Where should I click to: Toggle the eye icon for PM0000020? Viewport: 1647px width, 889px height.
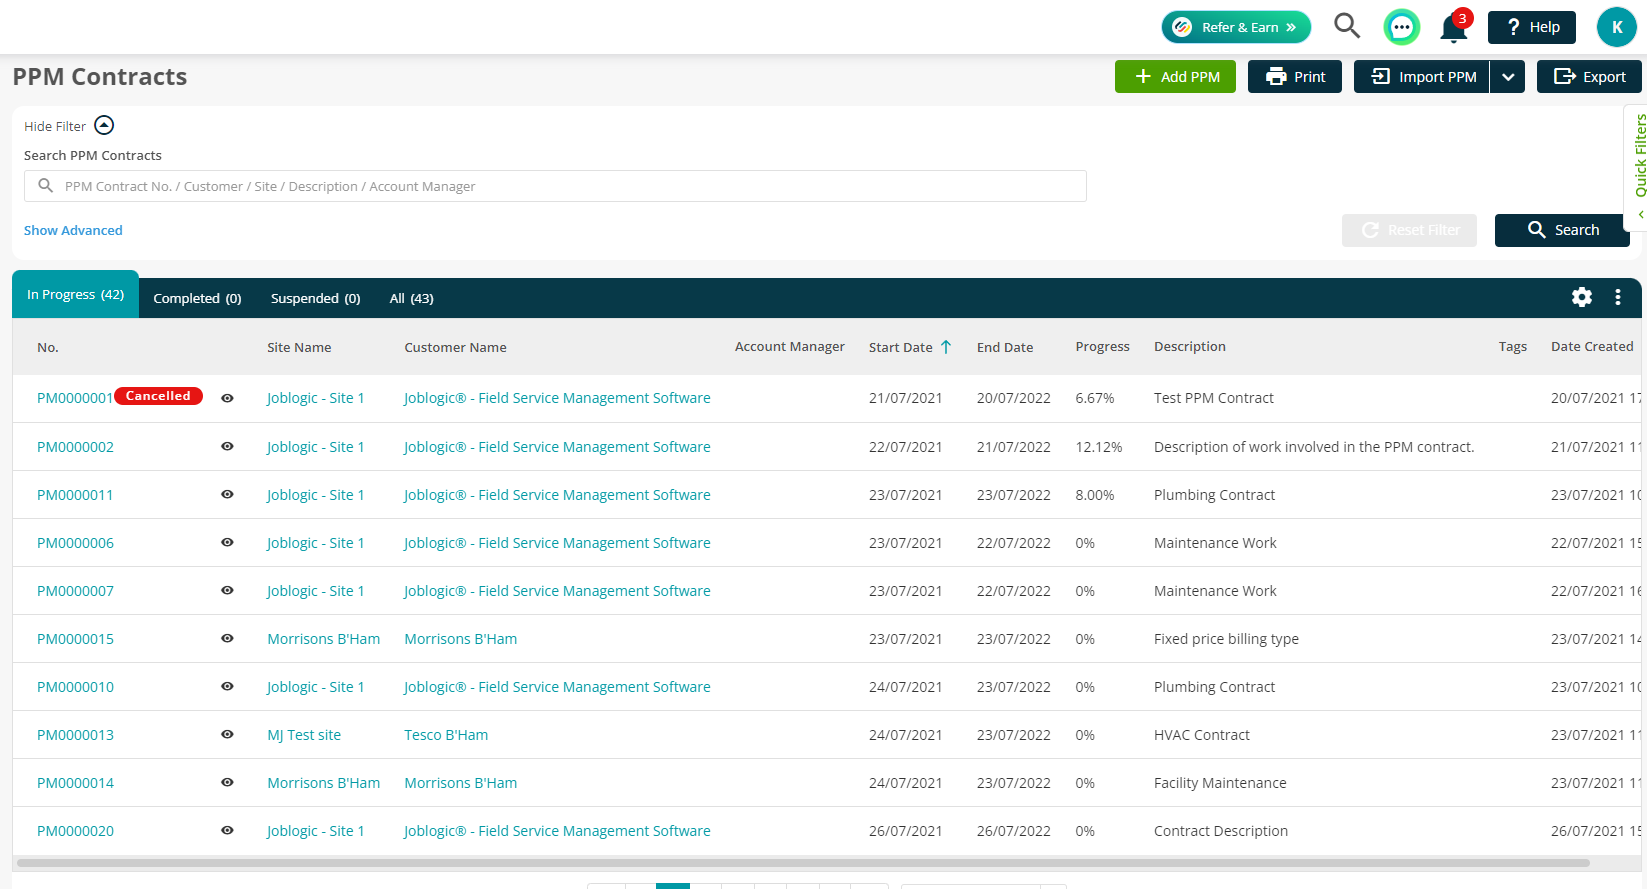227,830
